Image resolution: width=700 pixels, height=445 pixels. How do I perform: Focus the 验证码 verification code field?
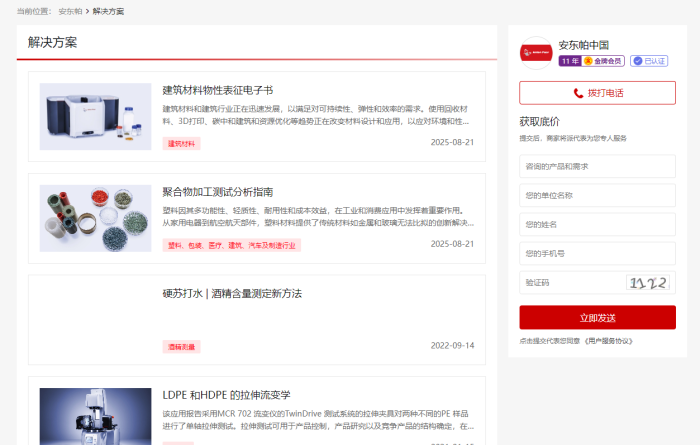pos(570,283)
